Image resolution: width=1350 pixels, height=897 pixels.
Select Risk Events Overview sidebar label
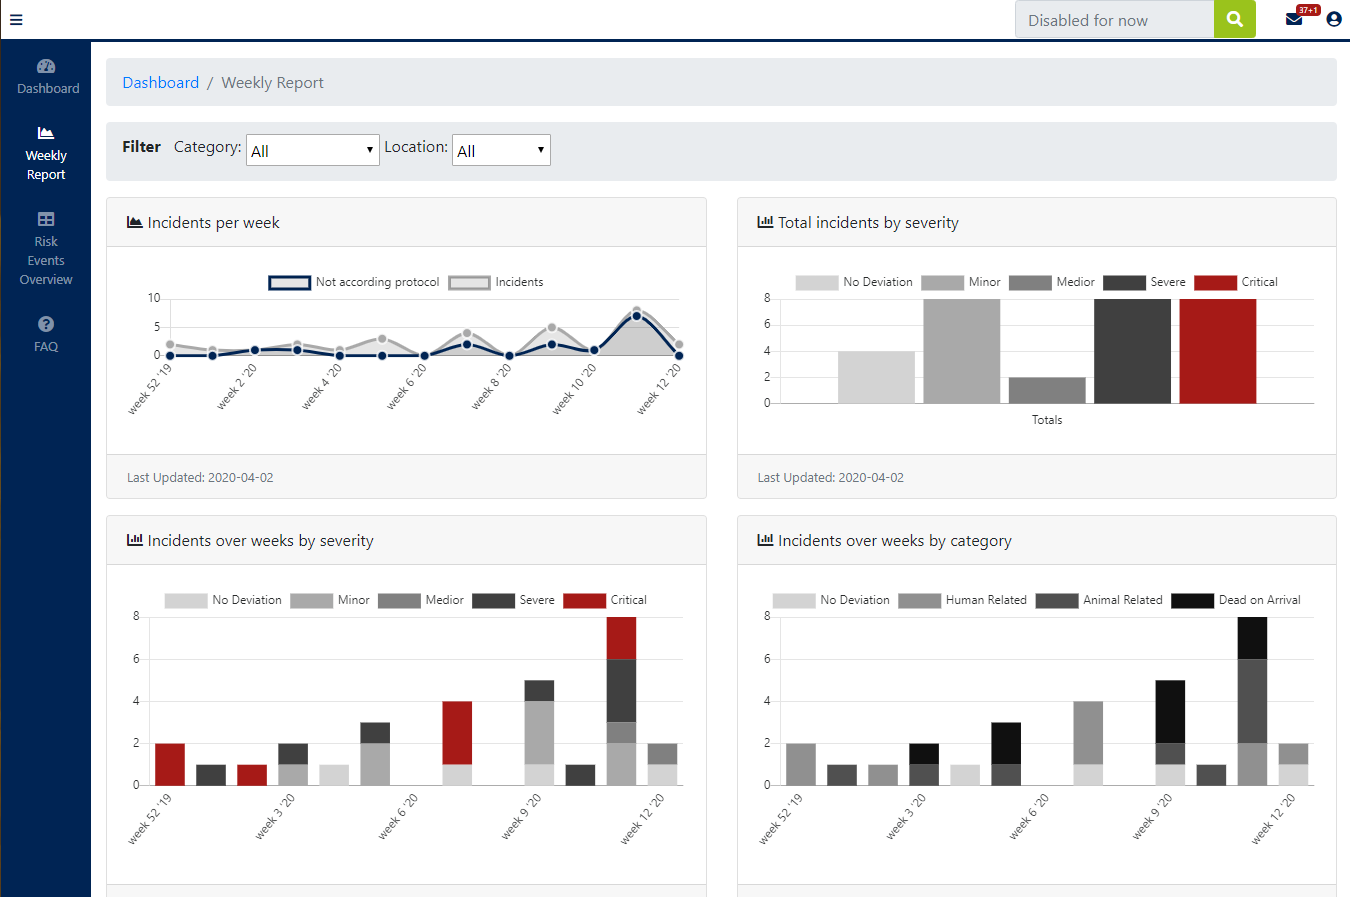point(46,261)
